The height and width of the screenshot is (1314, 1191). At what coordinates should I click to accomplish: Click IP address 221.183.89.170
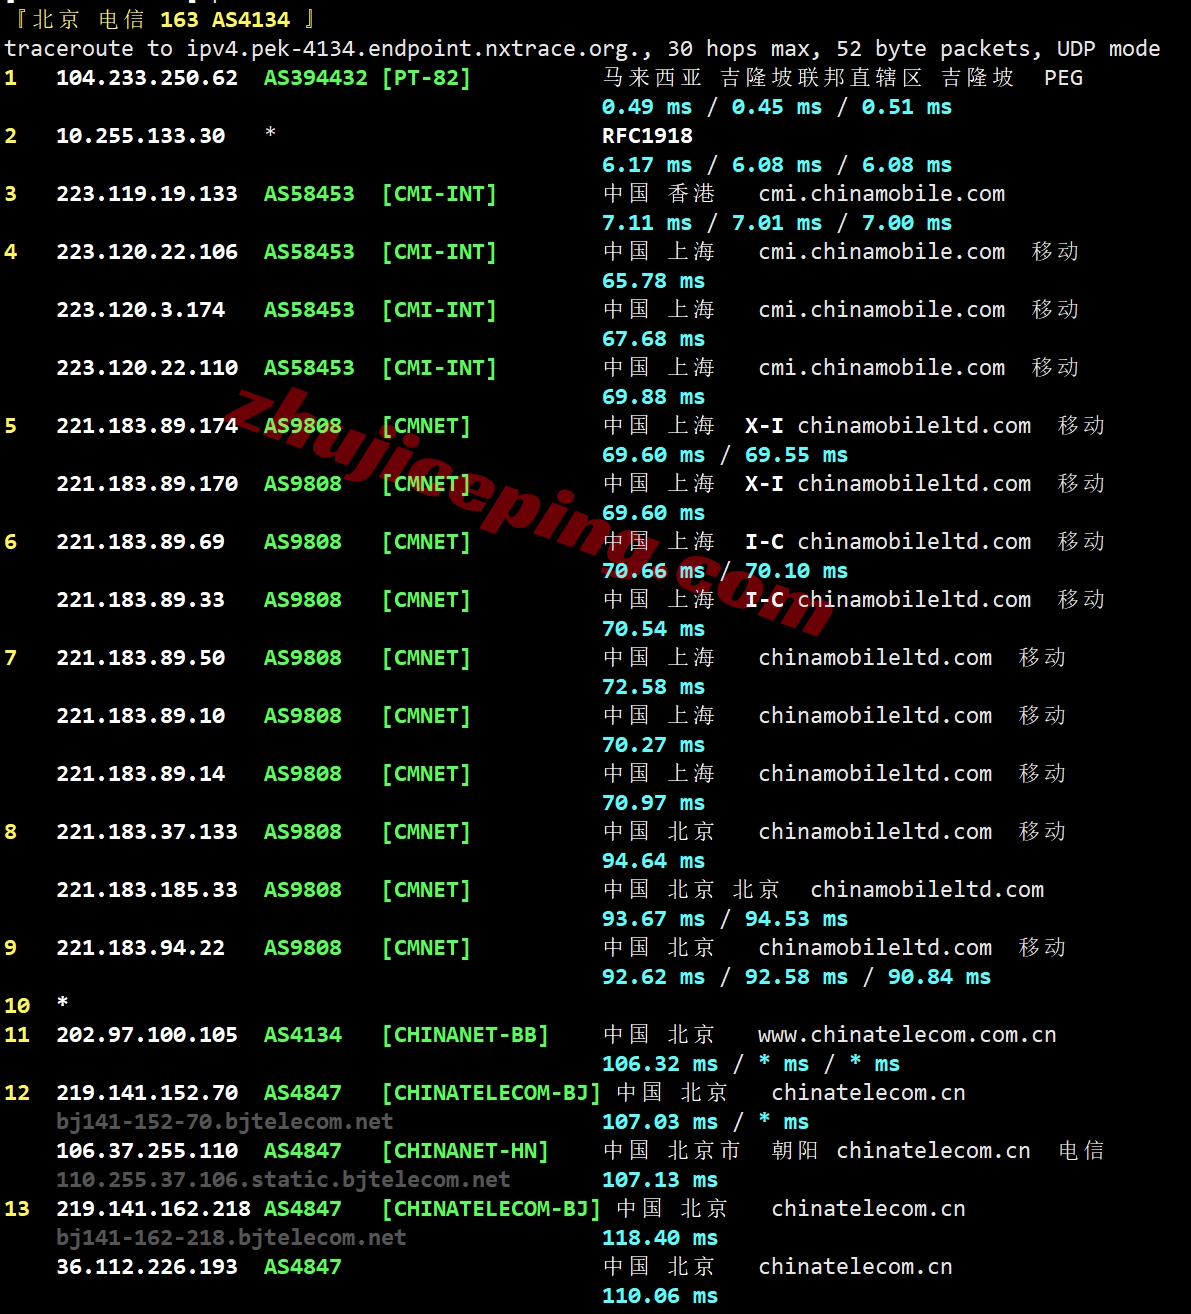click(x=147, y=484)
